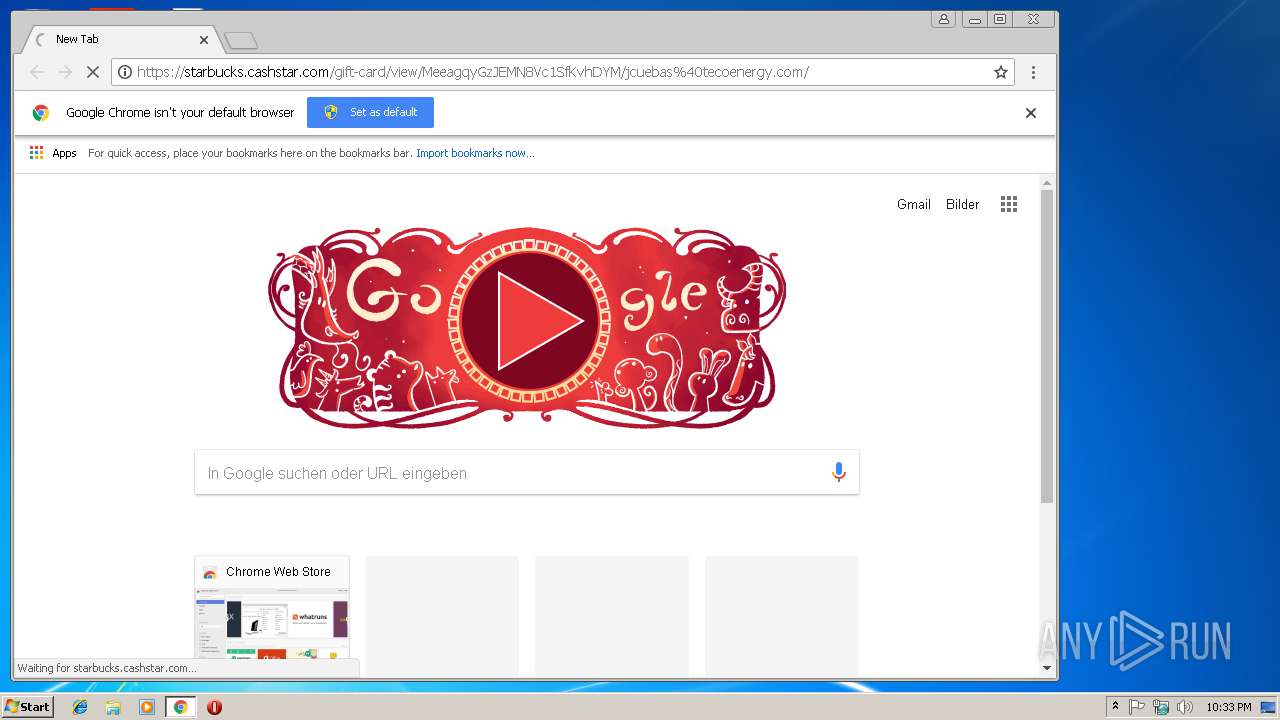Open the Google apps grid
Screen dimensions: 1280x720
coord(1009,204)
